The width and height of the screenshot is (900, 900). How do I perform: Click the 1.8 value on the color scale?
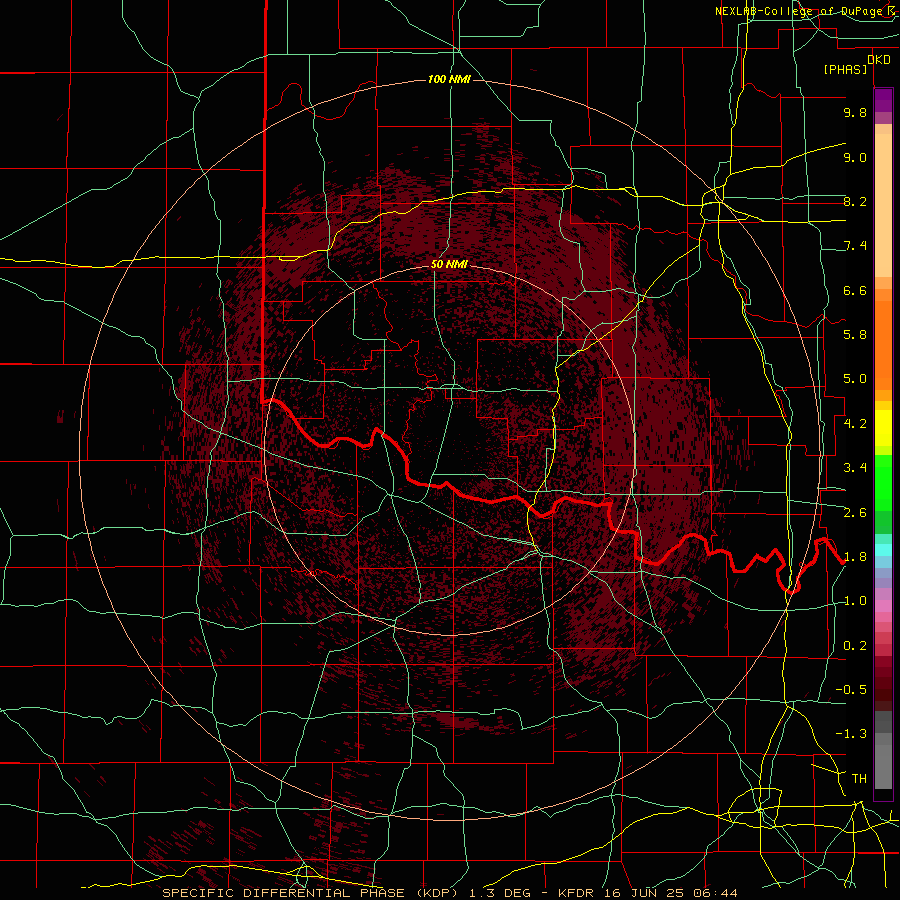tap(855, 557)
